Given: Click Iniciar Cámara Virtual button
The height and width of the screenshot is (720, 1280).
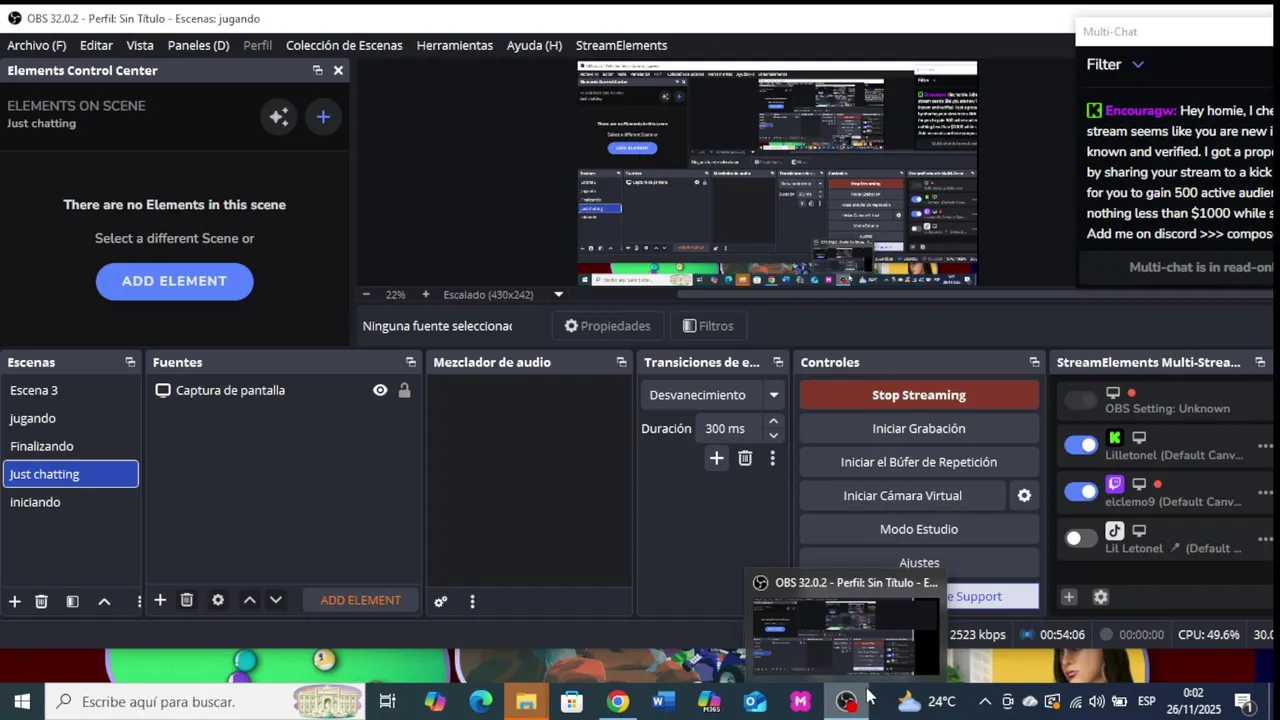Looking at the screenshot, I should 902,496.
